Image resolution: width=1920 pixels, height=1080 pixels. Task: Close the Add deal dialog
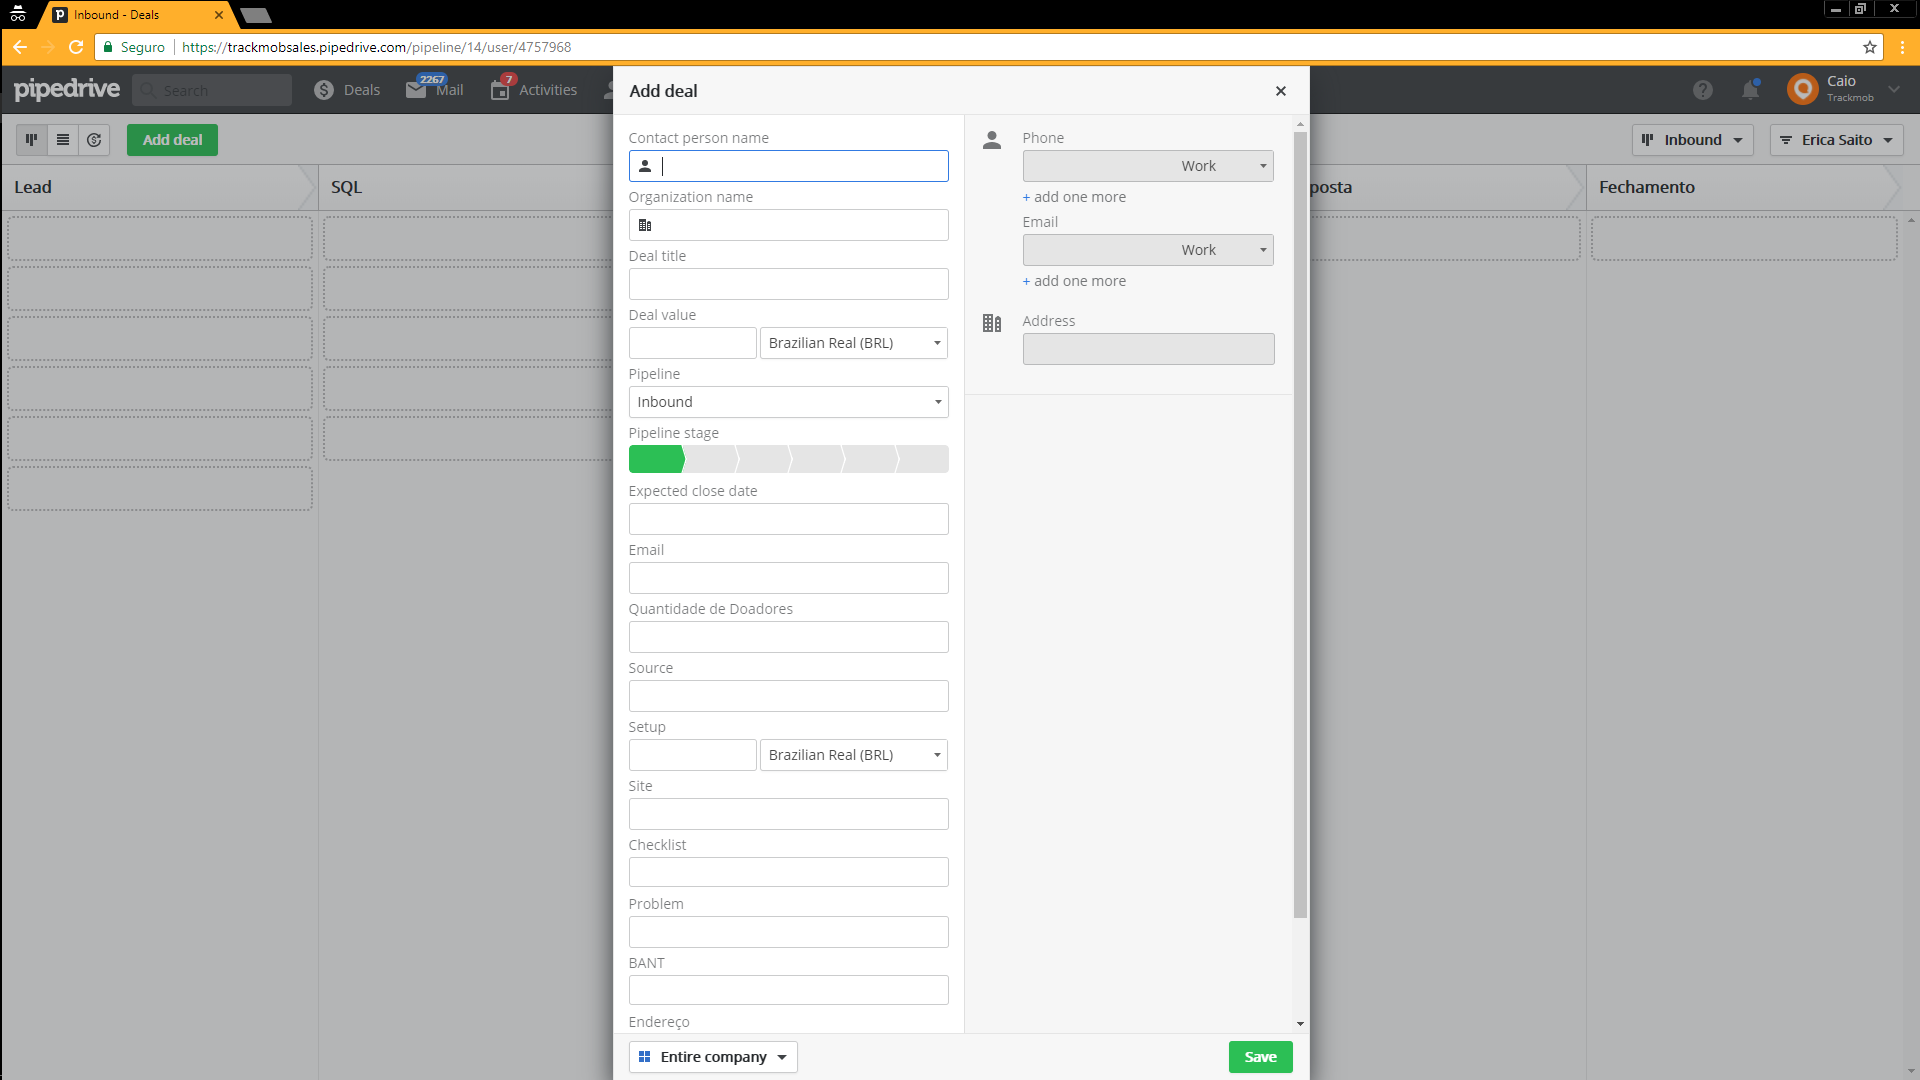tap(1280, 91)
